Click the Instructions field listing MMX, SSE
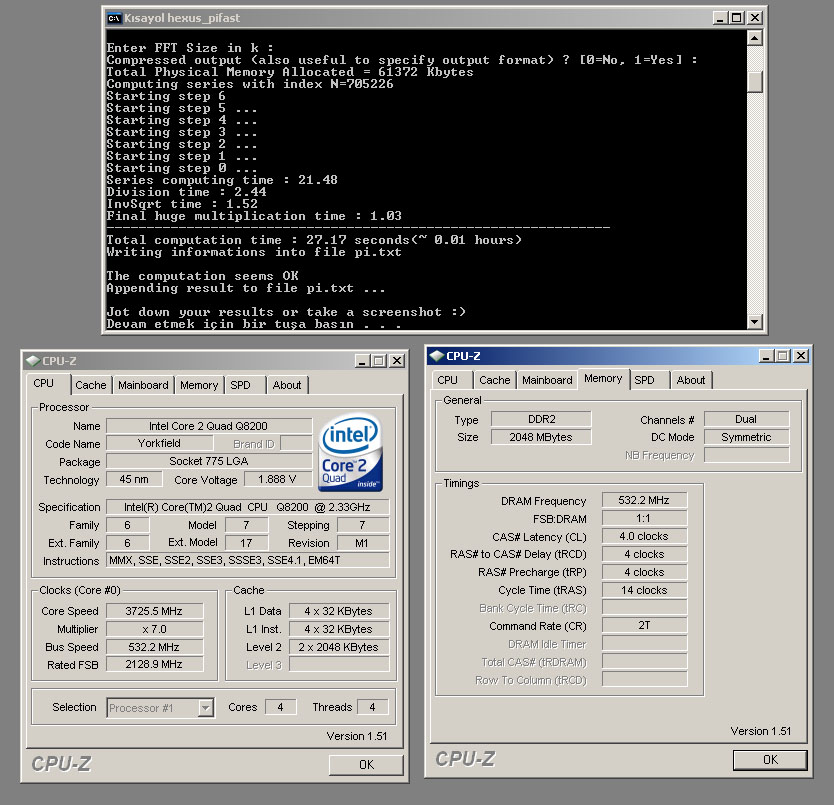The image size is (834, 805). [247, 560]
